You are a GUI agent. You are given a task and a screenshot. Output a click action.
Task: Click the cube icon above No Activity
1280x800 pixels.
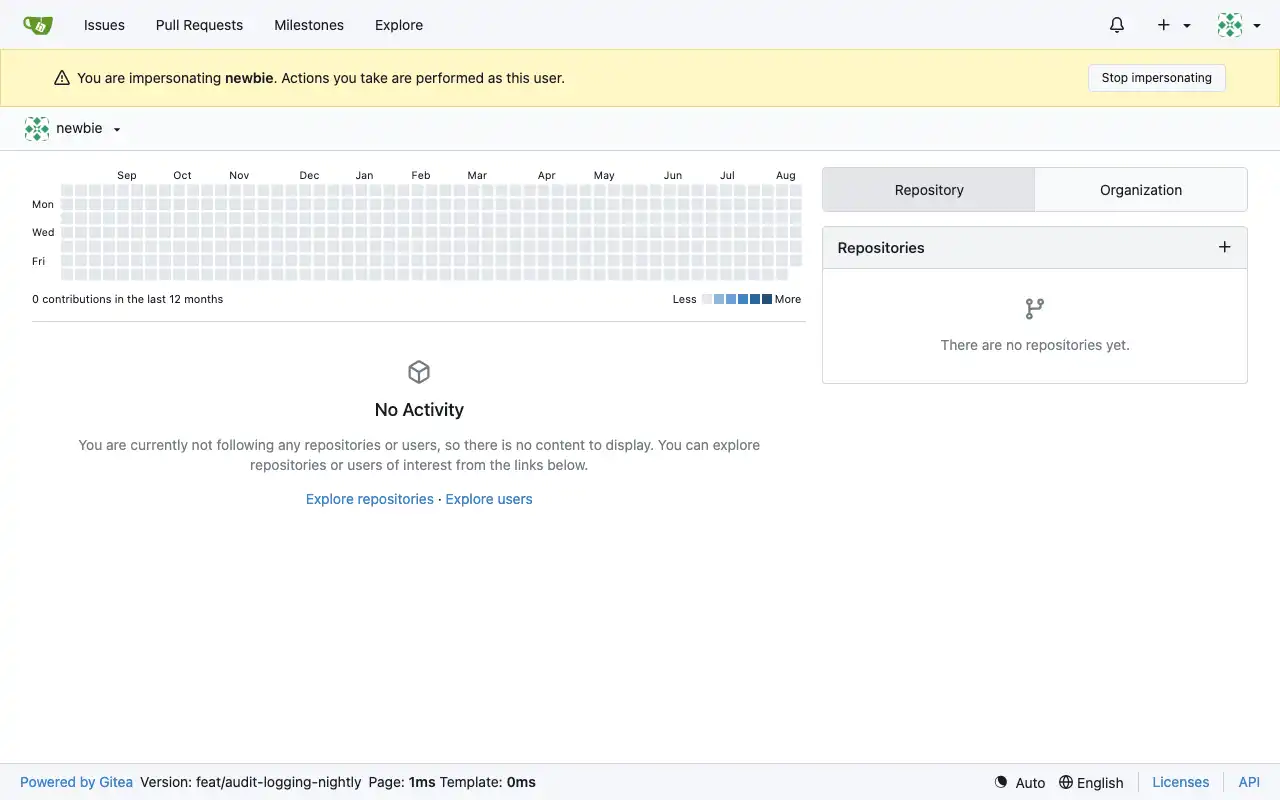[419, 372]
